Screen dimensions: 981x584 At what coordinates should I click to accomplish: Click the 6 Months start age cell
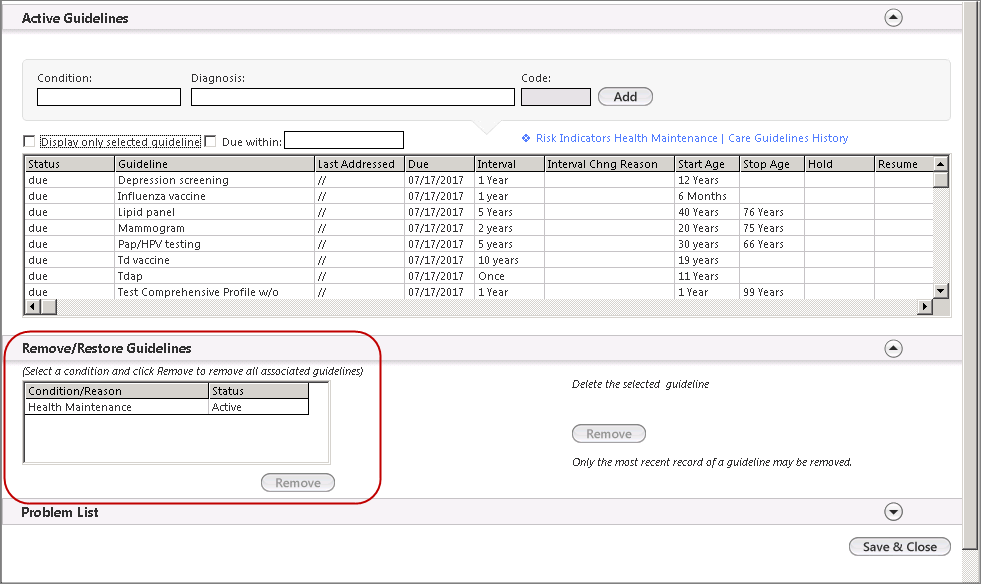pos(708,197)
